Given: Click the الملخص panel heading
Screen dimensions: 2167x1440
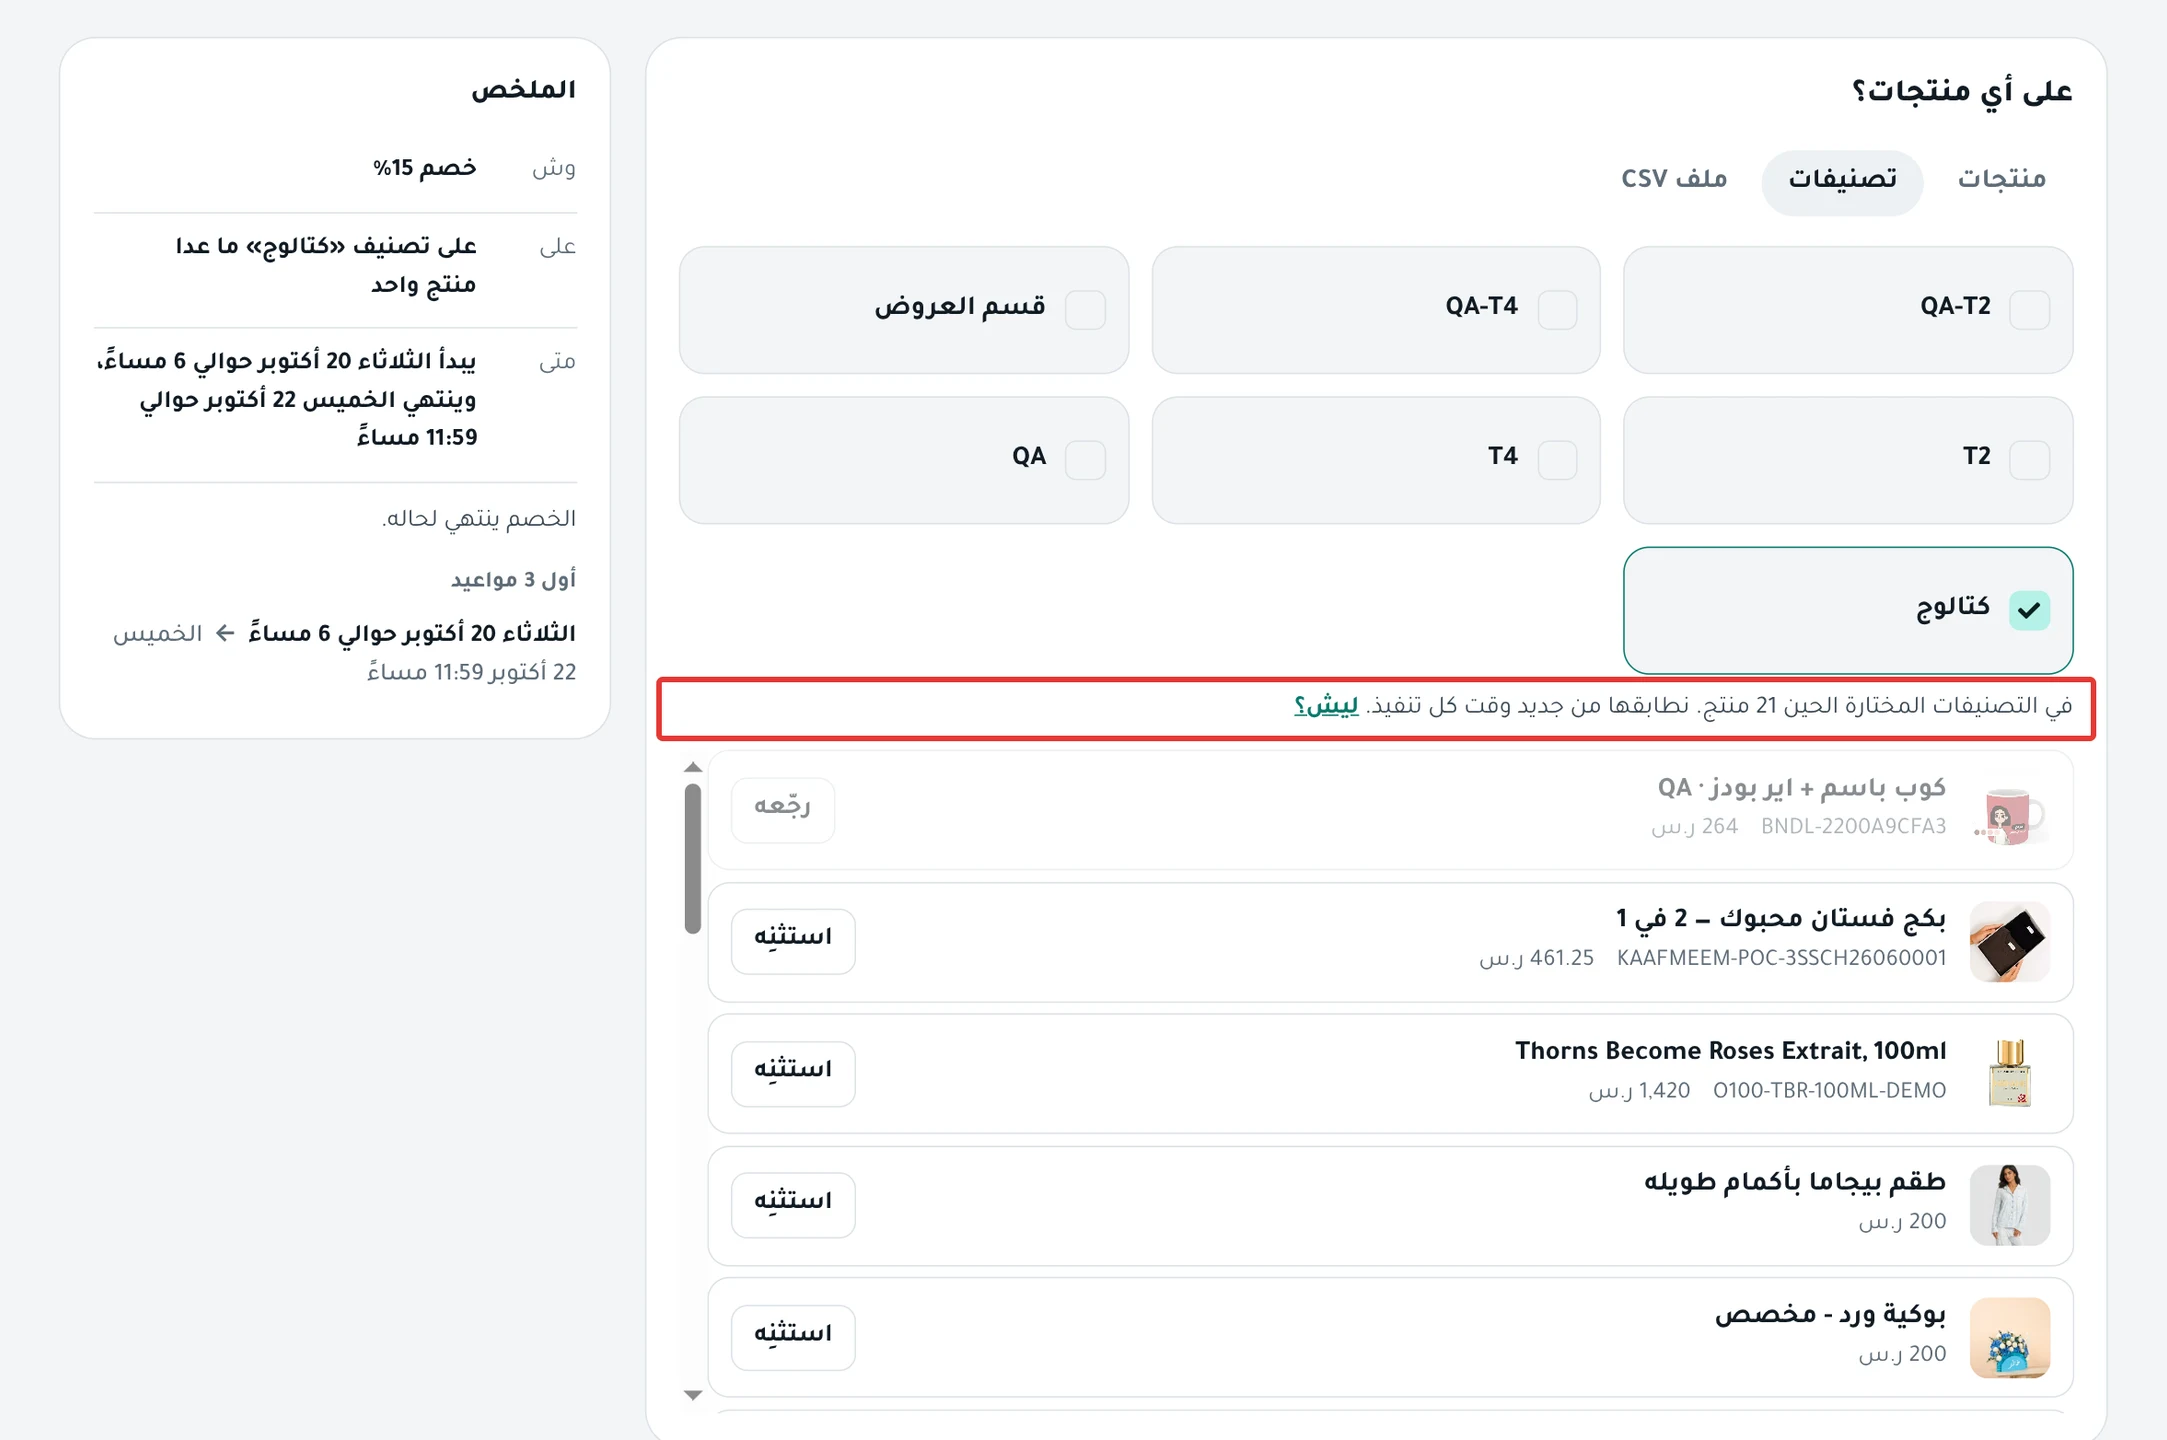Looking at the screenshot, I should coord(523,90).
